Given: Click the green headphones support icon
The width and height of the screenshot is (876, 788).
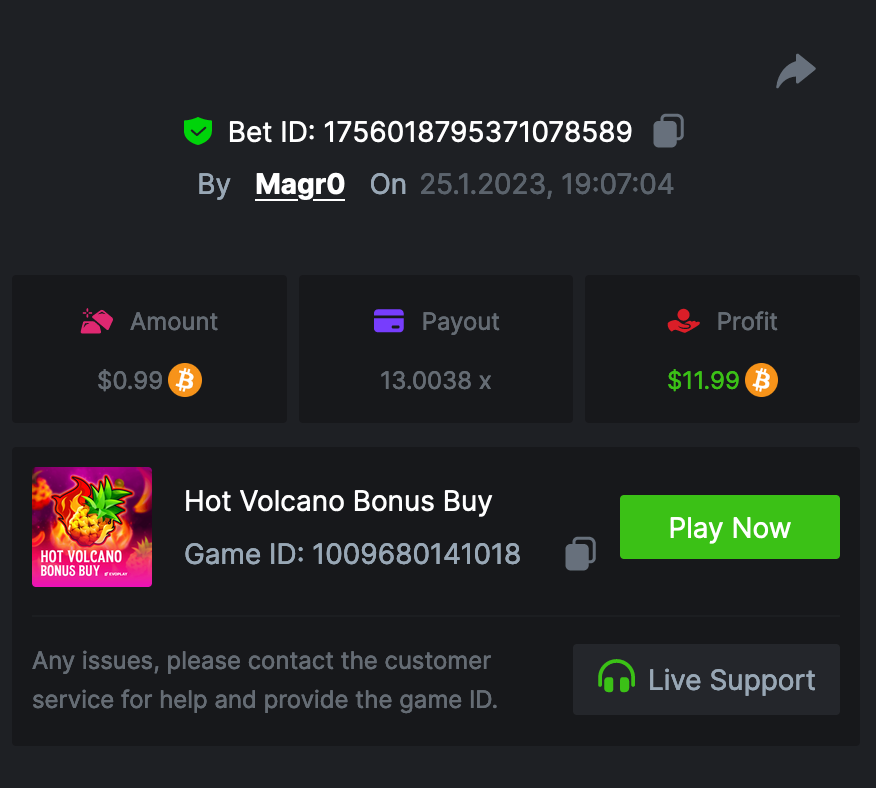Looking at the screenshot, I should (616, 679).
